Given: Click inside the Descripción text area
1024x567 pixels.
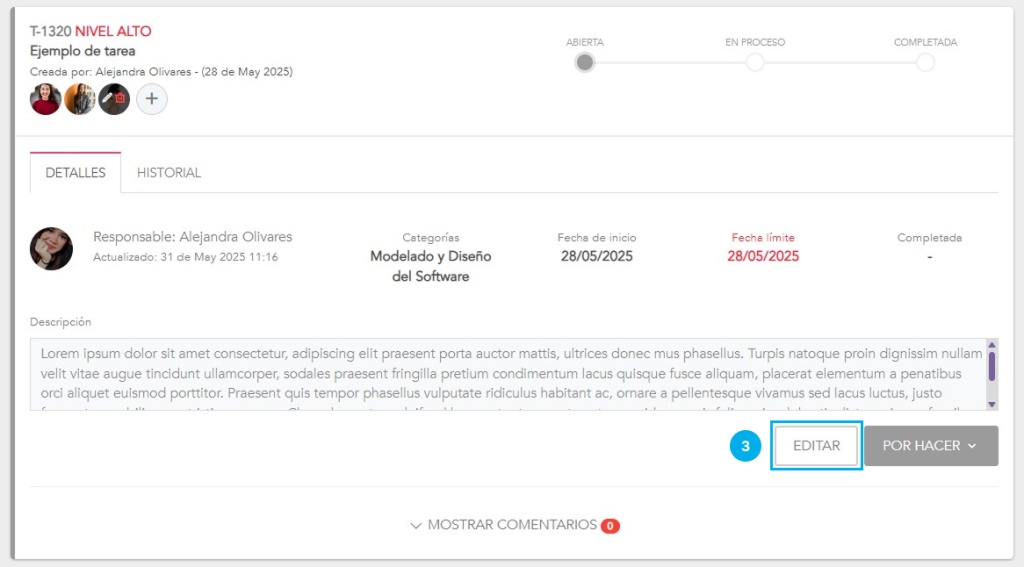Looking at the screenshot, I should point(500,374).
